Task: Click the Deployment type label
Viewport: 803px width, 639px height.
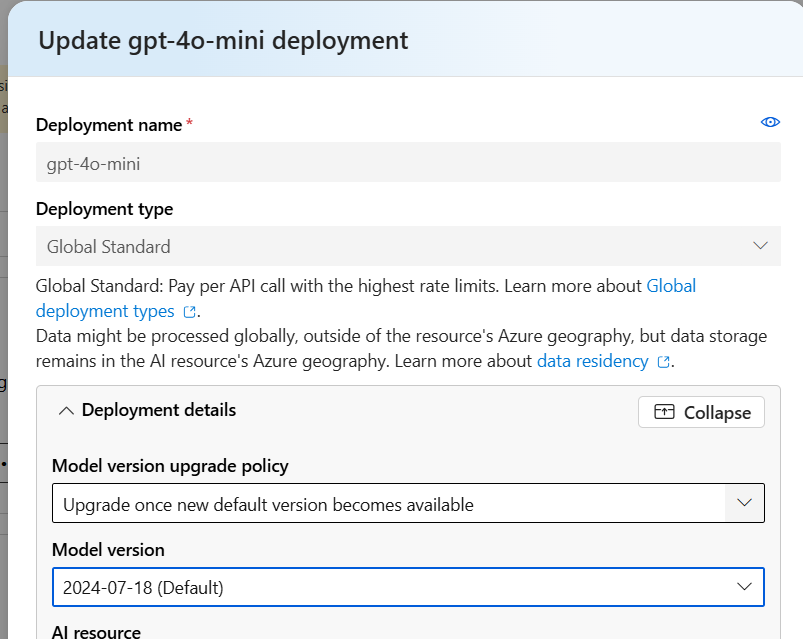Action: click(x=104, y=209)
